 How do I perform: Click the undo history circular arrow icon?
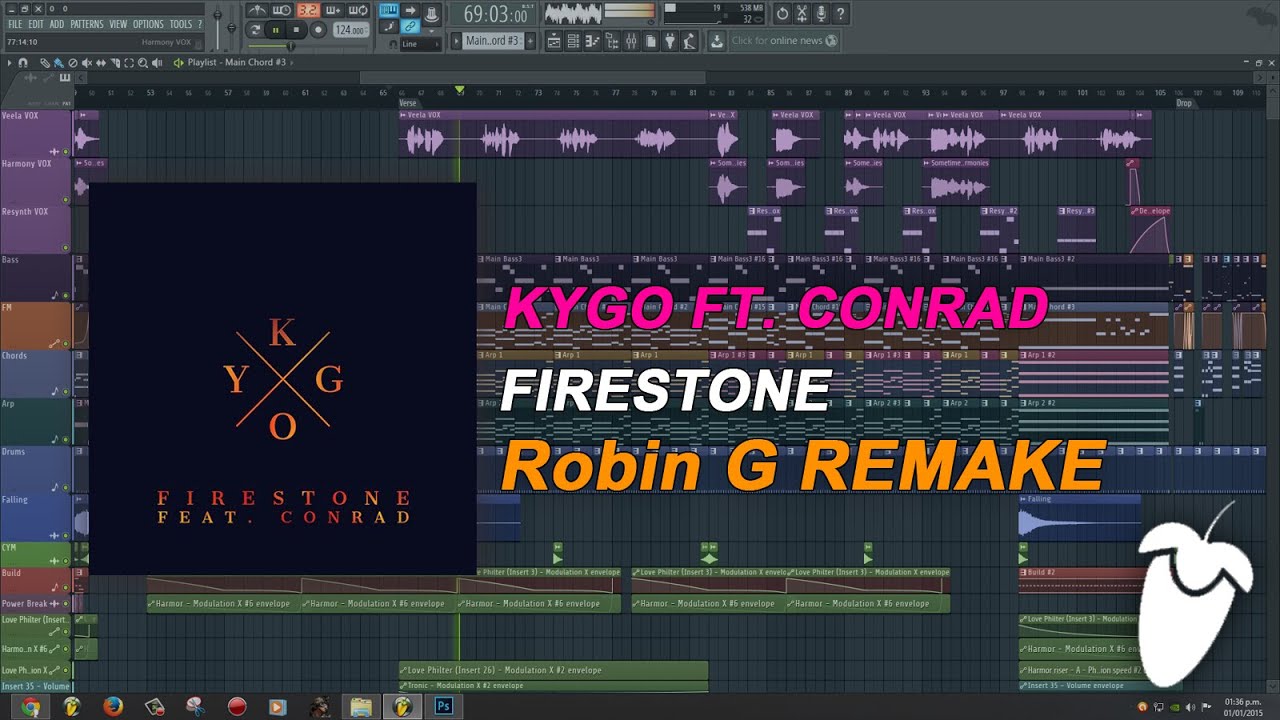point(783,14)
